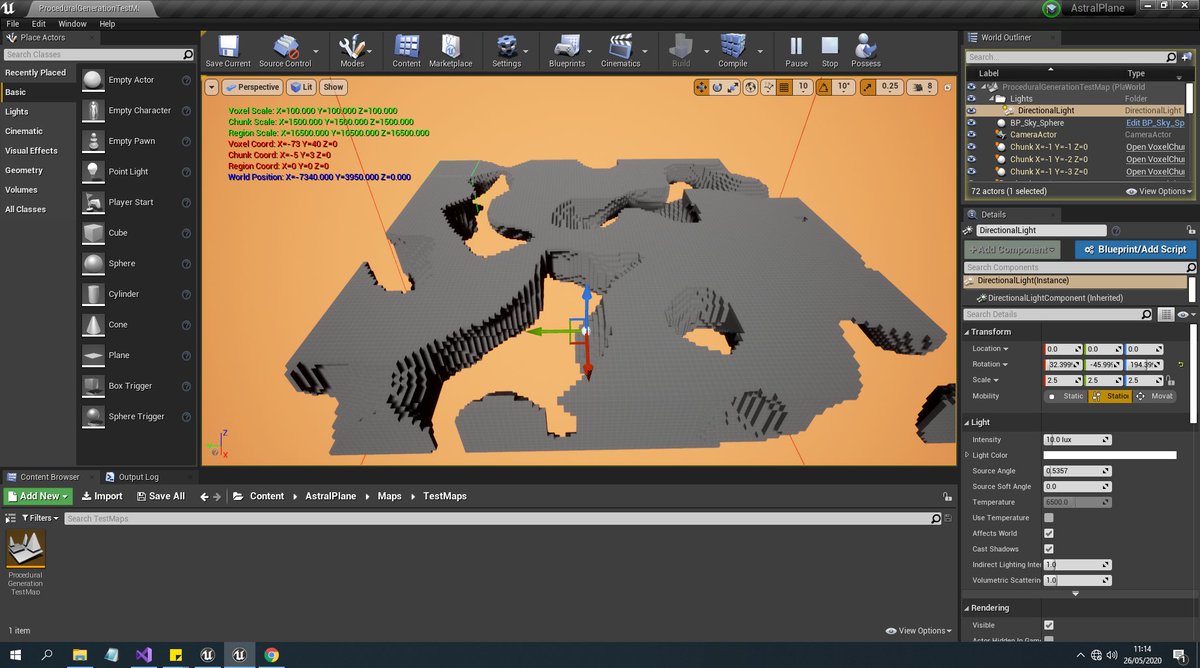Click the Compile toolbar icon
The width and height of the screenshot is (1200, 668).
tap(733, 52)
